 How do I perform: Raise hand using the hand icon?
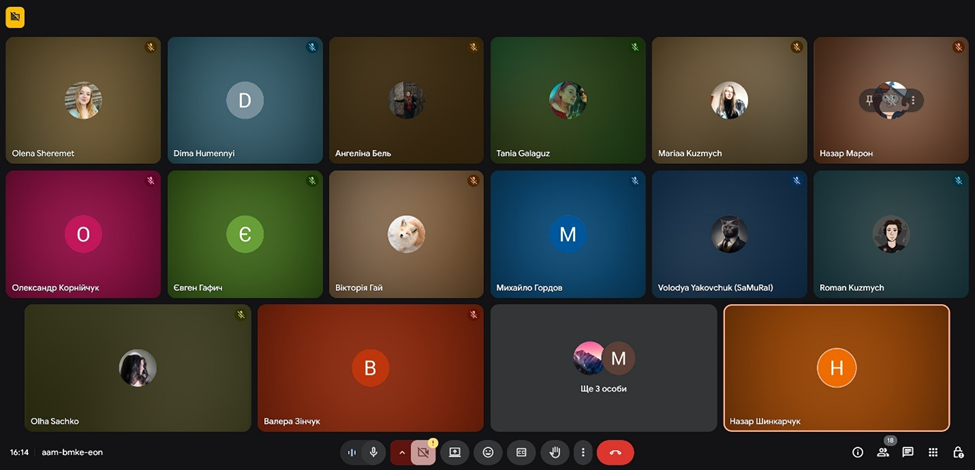pyautogui.click(x=555, y=452)
